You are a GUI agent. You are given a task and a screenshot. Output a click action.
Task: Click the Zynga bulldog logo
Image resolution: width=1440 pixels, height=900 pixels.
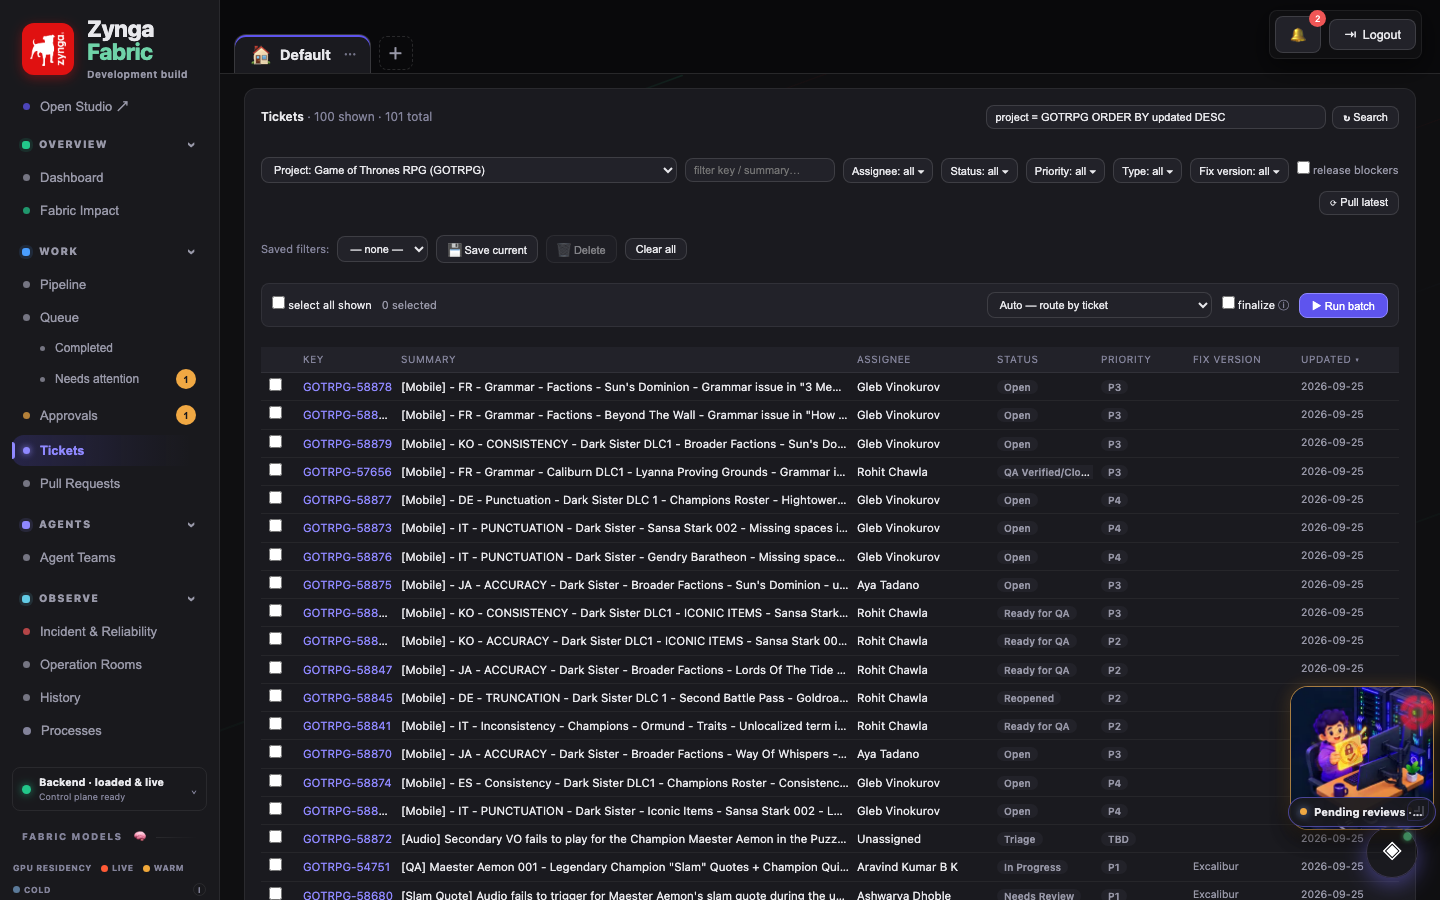48,49
